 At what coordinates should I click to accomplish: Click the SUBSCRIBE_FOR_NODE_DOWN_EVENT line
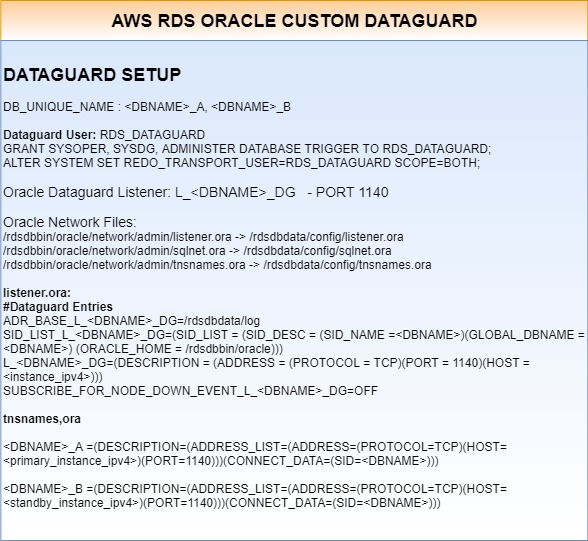(x=190, y=391)
